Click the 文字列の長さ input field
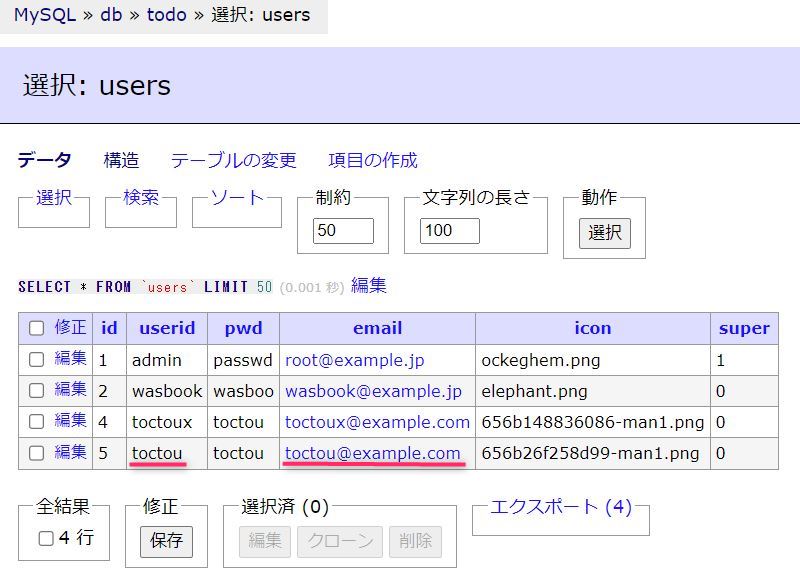The width and height of the screenshot is (800, 574). click(449, 231)
